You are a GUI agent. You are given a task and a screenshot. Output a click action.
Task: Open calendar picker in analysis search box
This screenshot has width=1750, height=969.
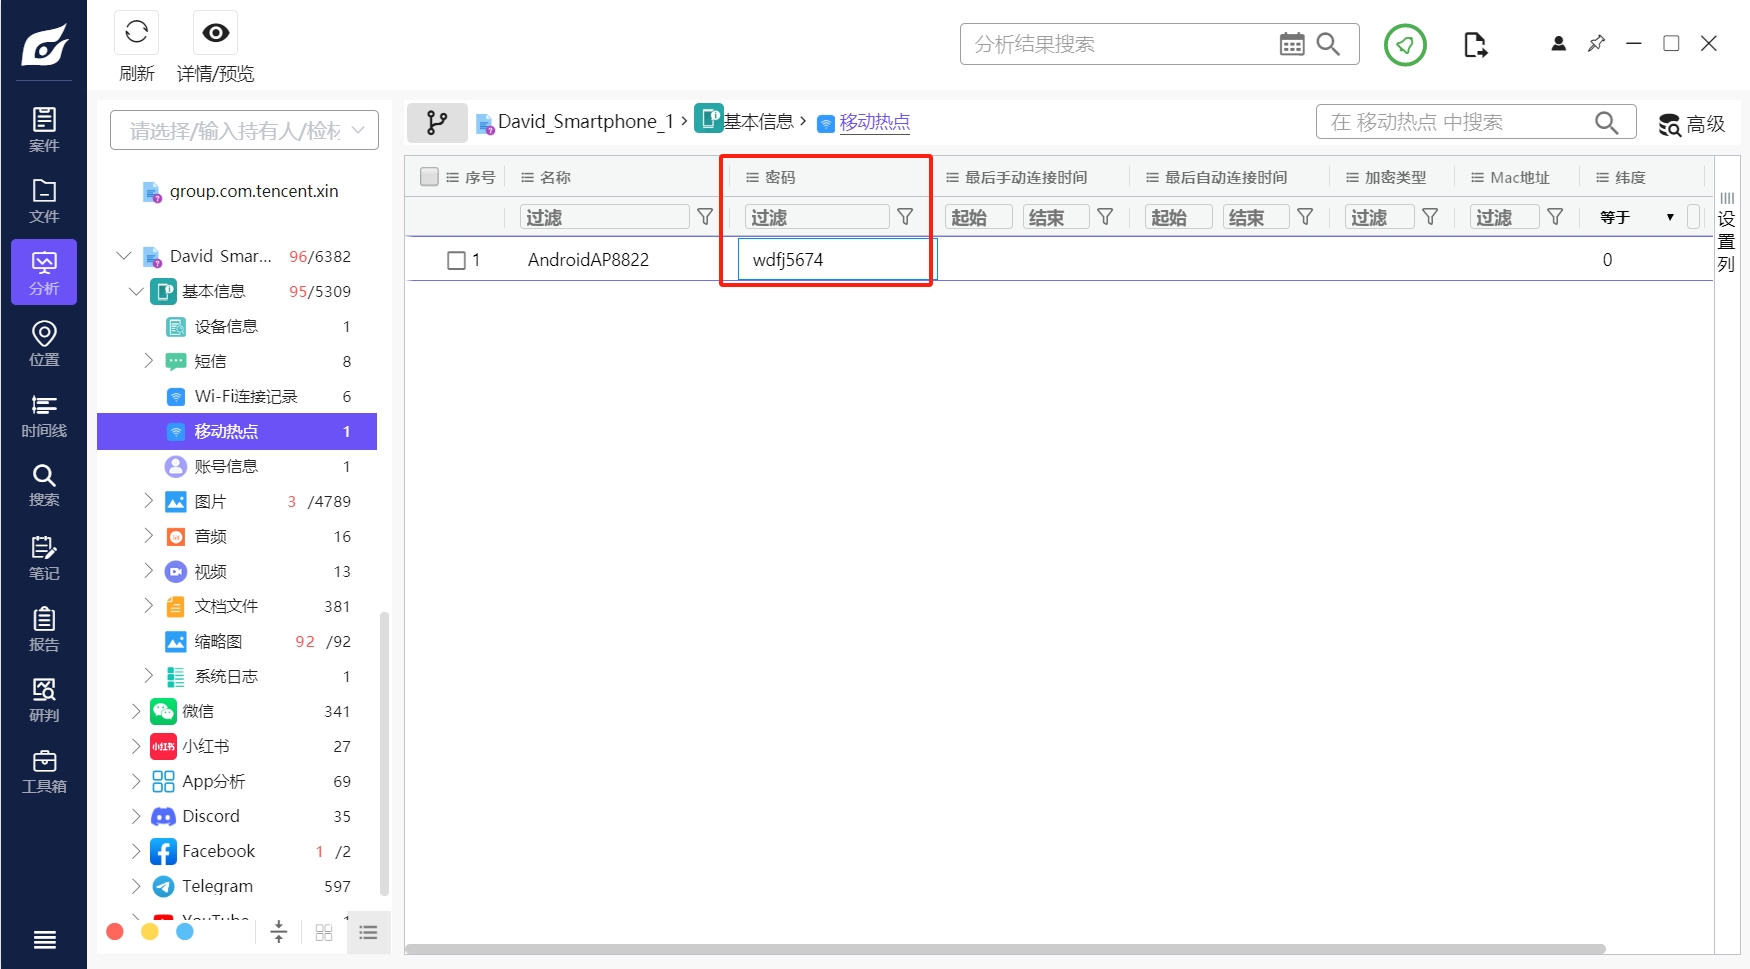tap(1292, 44)
